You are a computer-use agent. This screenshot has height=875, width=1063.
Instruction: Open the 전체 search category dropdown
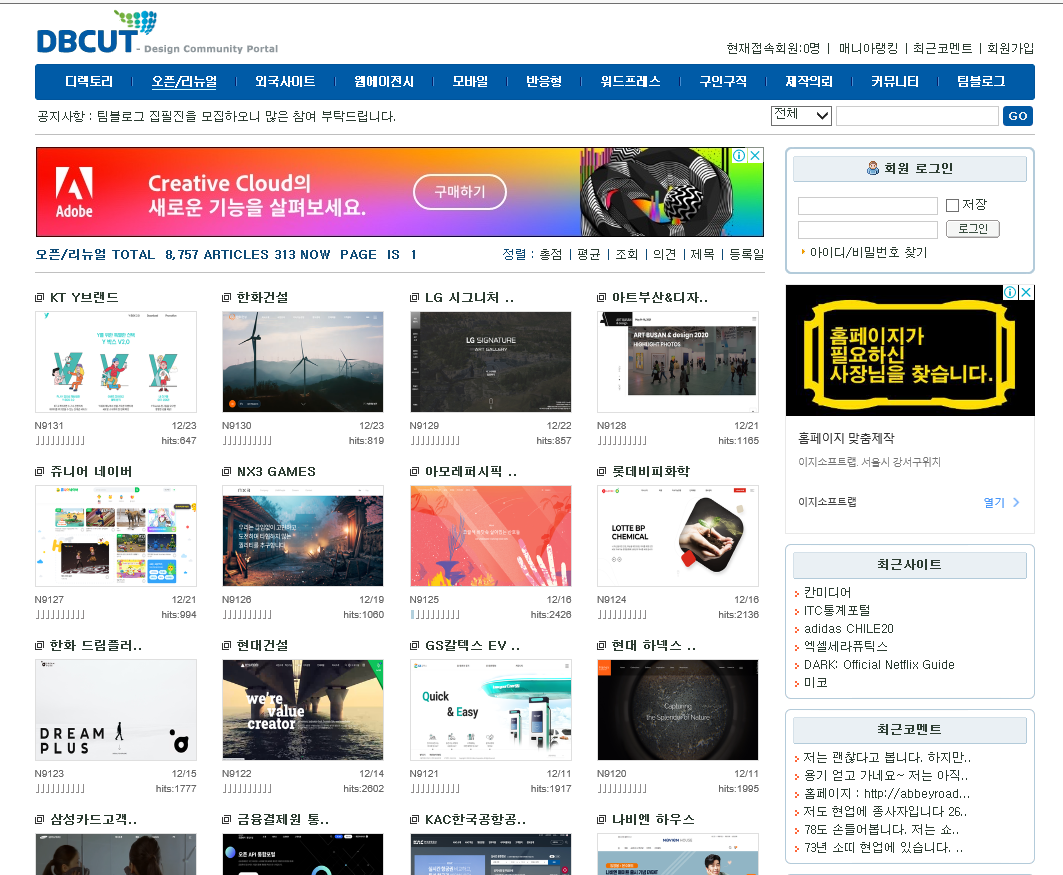click(x=801, y=115)
